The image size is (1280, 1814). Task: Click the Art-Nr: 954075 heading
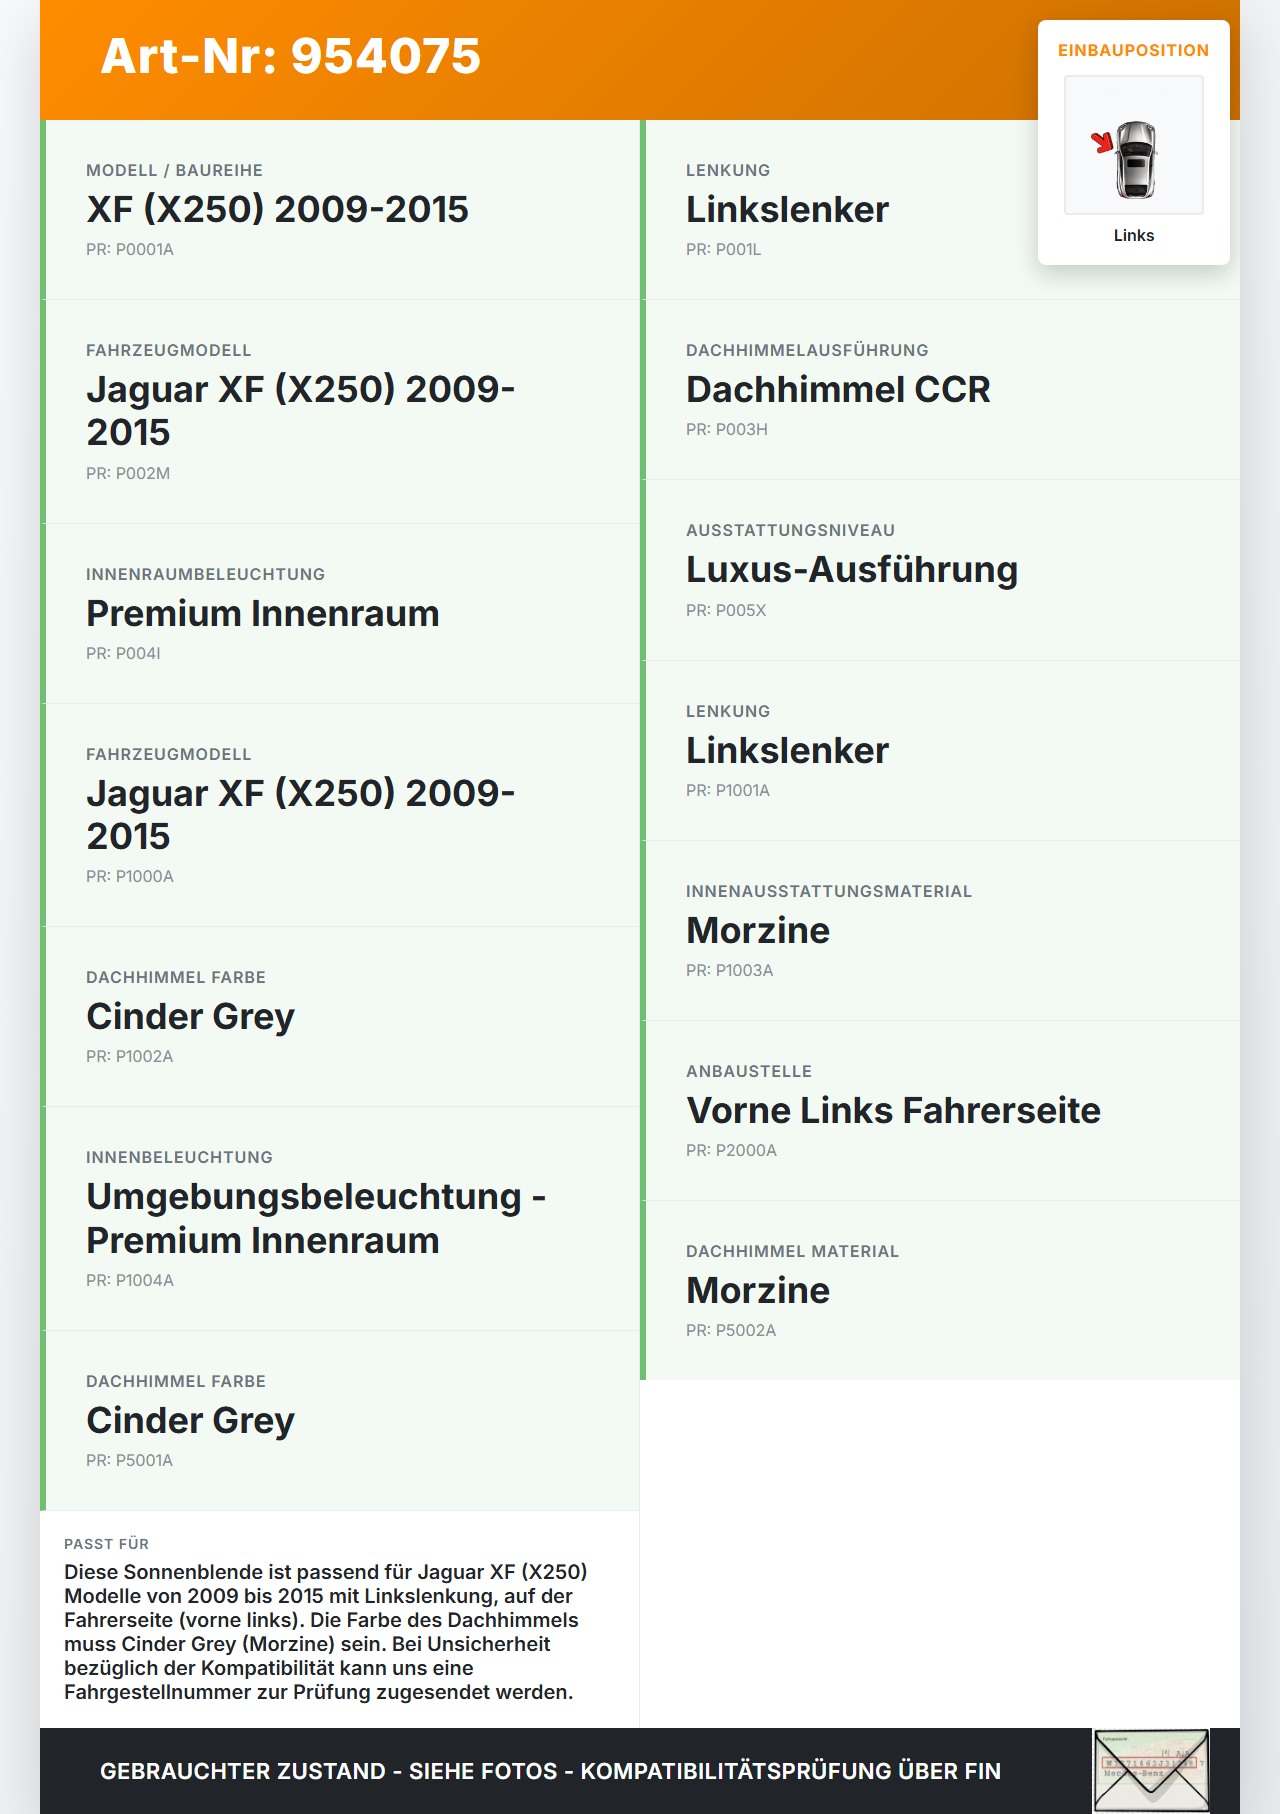point(290,56)
